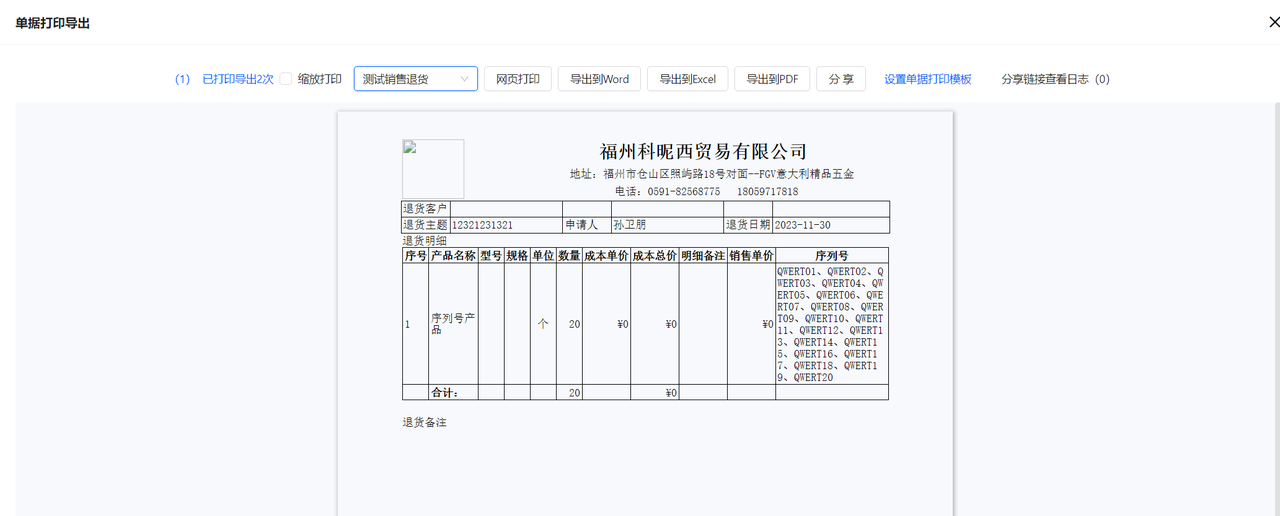This screenshot has width=1280, height=516.
Task: Open 设置单据打印模板 link
Action: [x=928, y=79]
